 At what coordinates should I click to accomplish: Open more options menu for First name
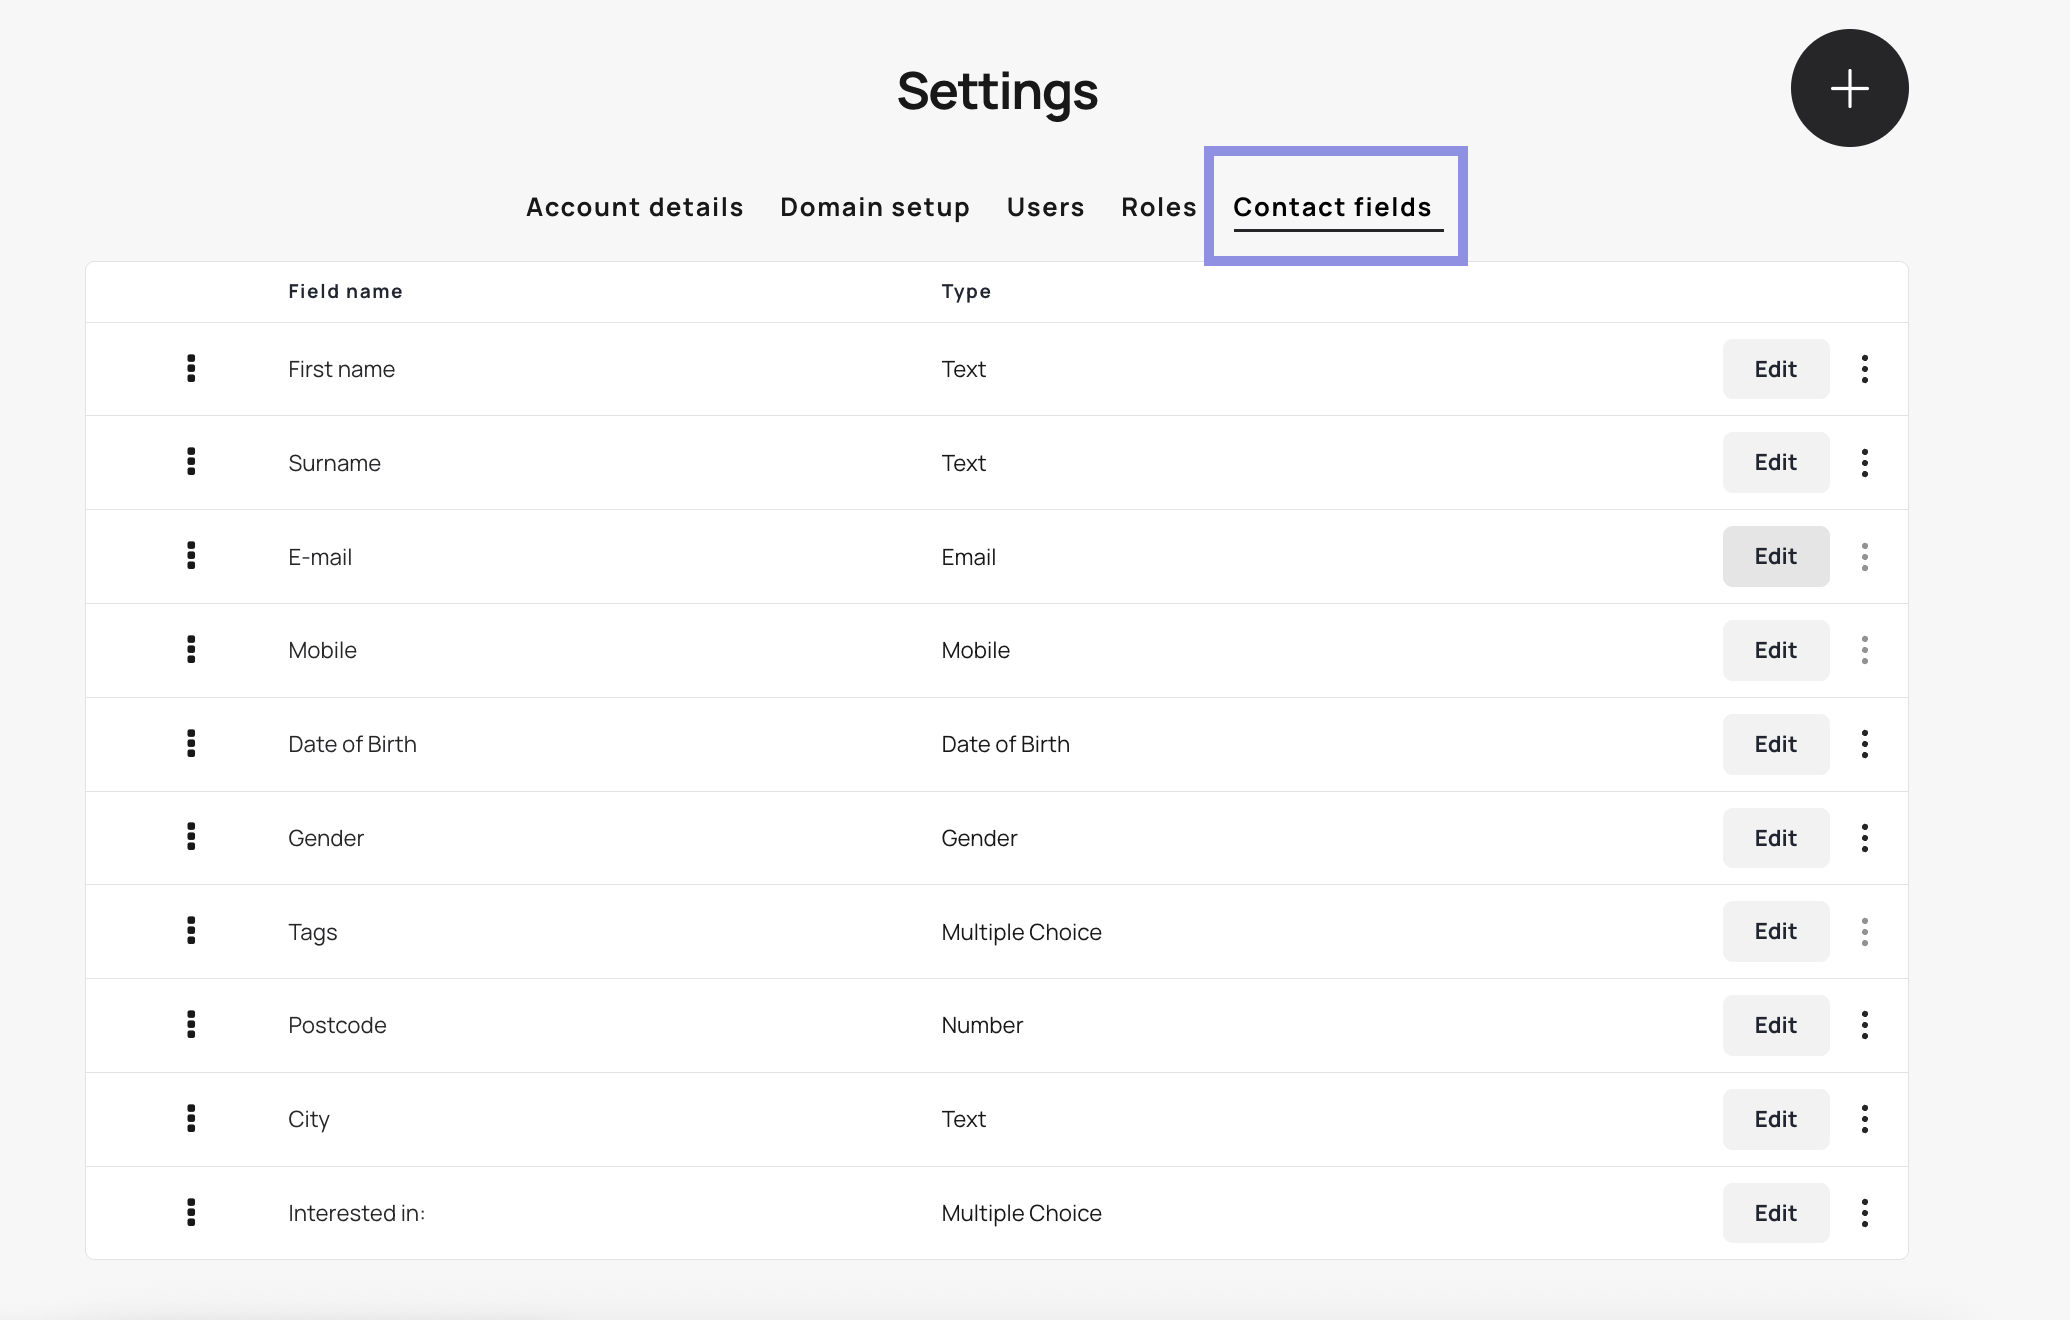(x=1864, y=369)
